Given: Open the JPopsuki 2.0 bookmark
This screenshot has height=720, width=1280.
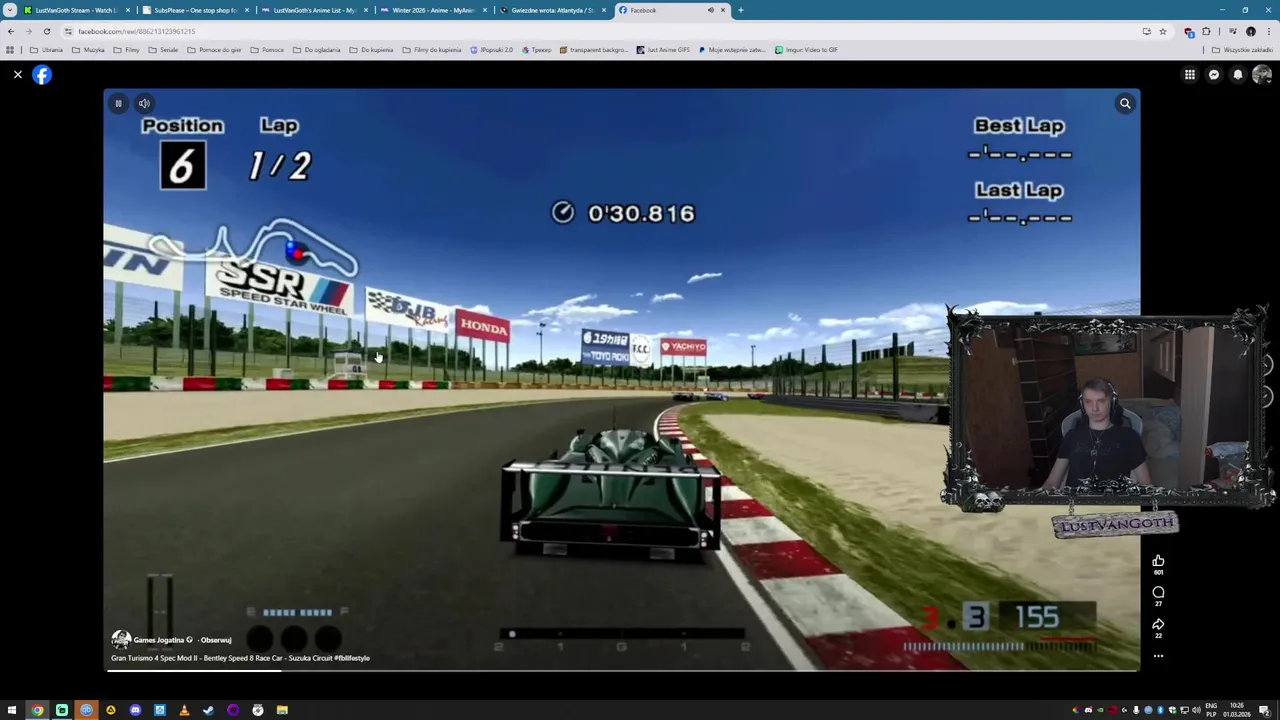Looking at the screenshot, I should [x=491, y=49].
